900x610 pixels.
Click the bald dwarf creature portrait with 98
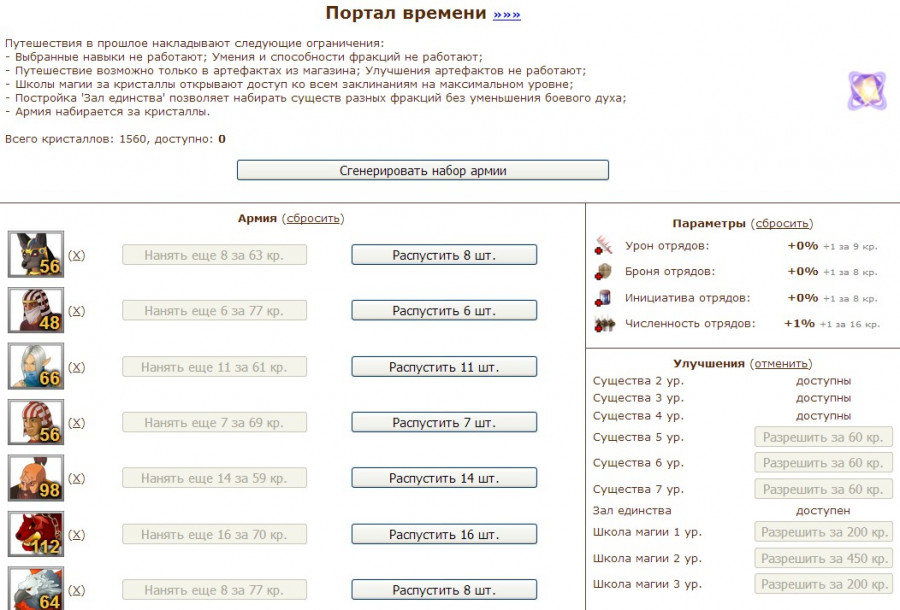36,477
